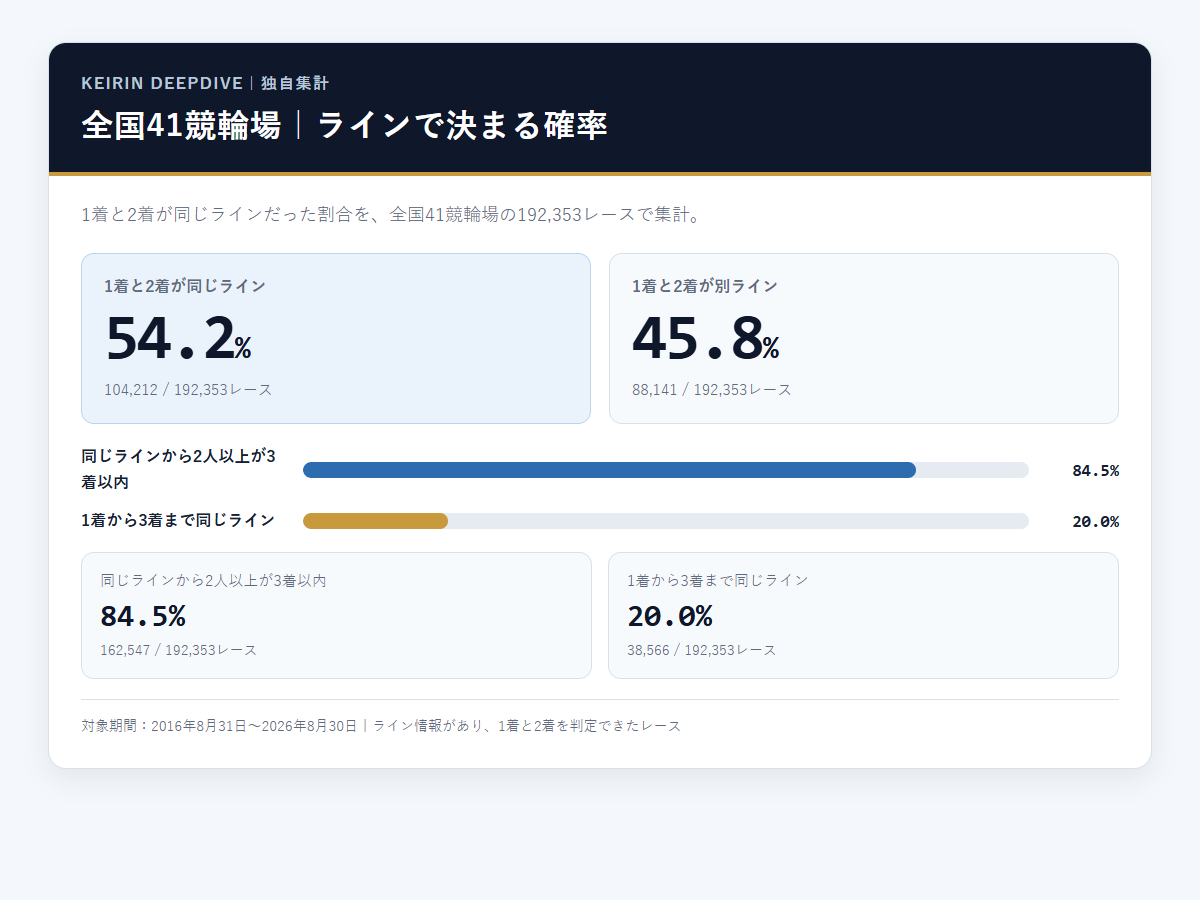The width and height of the screenshot is (1200, 900).
Task: Click the title 全国41競輪場｜ラインで決まる確率
Action: point(344,126)
